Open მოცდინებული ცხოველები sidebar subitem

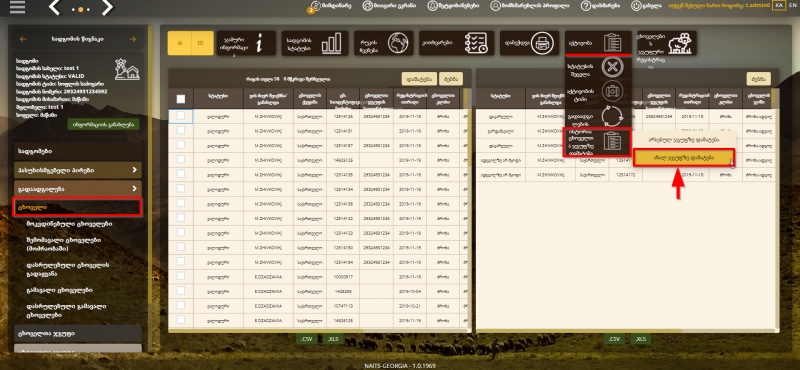(70, 224)
